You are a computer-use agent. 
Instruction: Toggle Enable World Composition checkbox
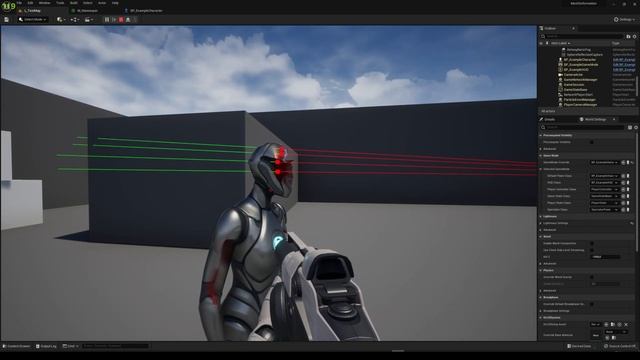592,243
